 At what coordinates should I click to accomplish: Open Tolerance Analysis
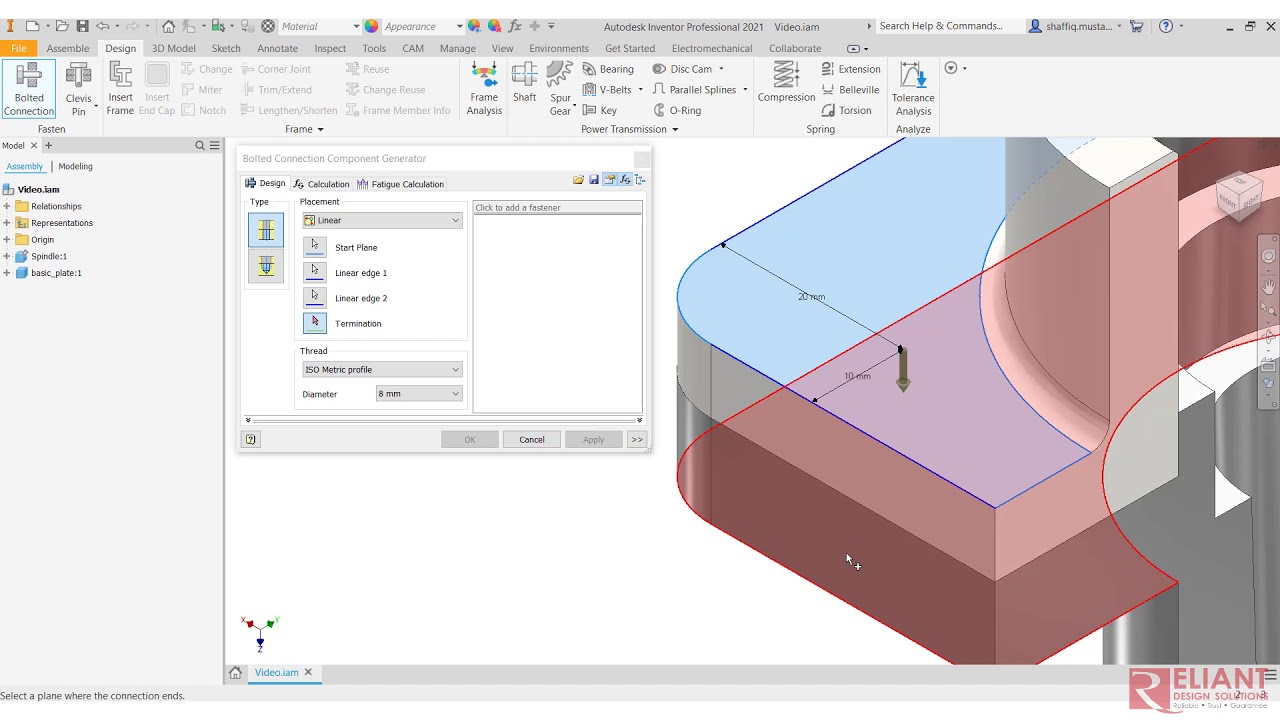coord(913,90)
